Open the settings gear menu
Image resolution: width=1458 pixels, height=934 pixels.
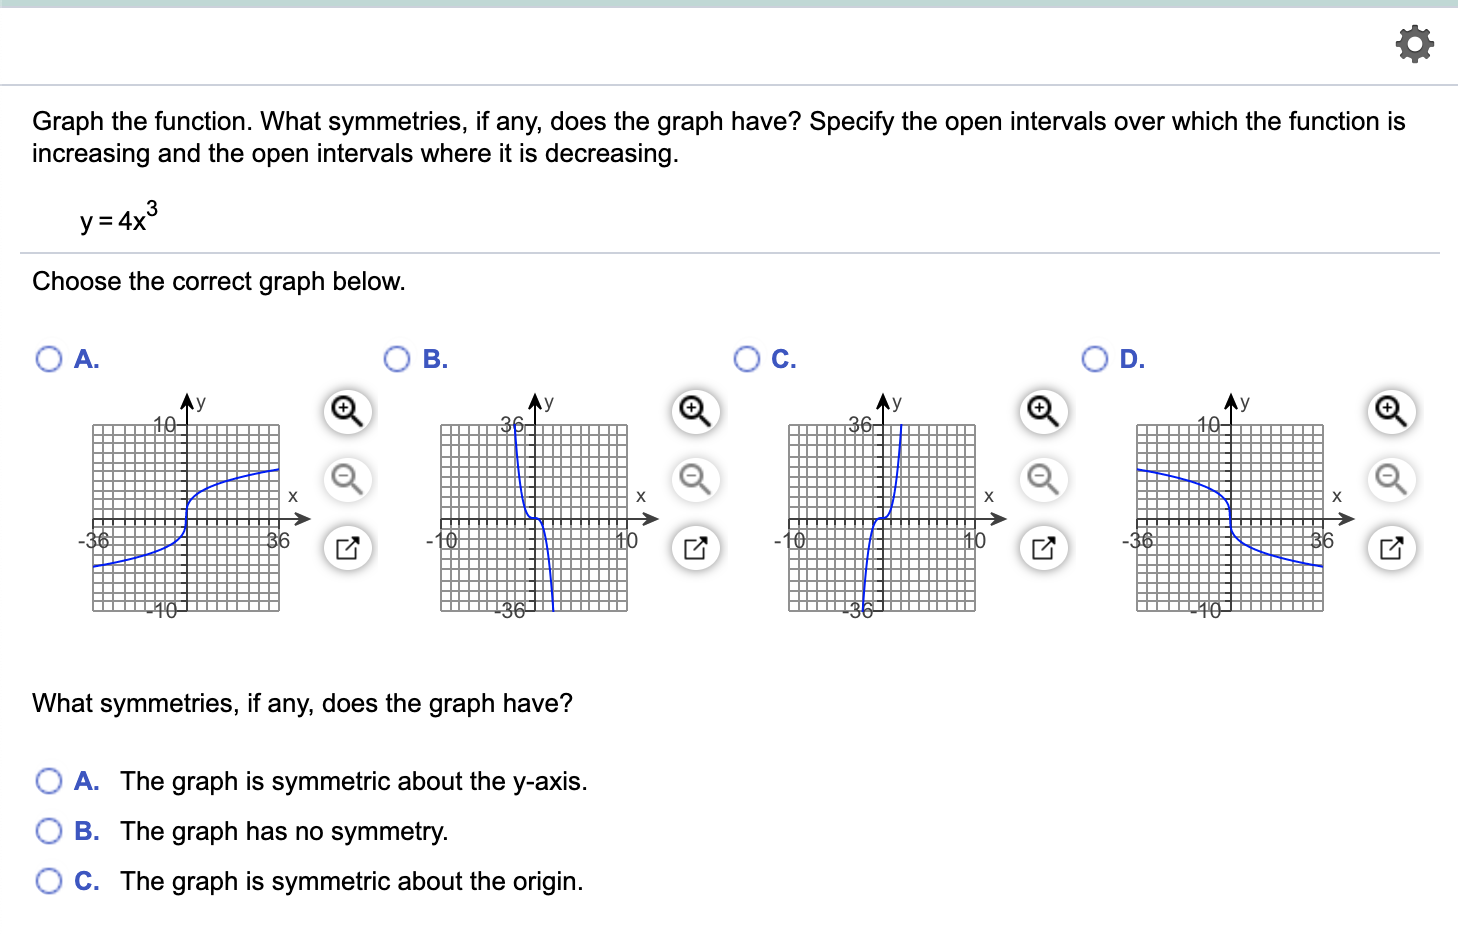pos(1414,45)
